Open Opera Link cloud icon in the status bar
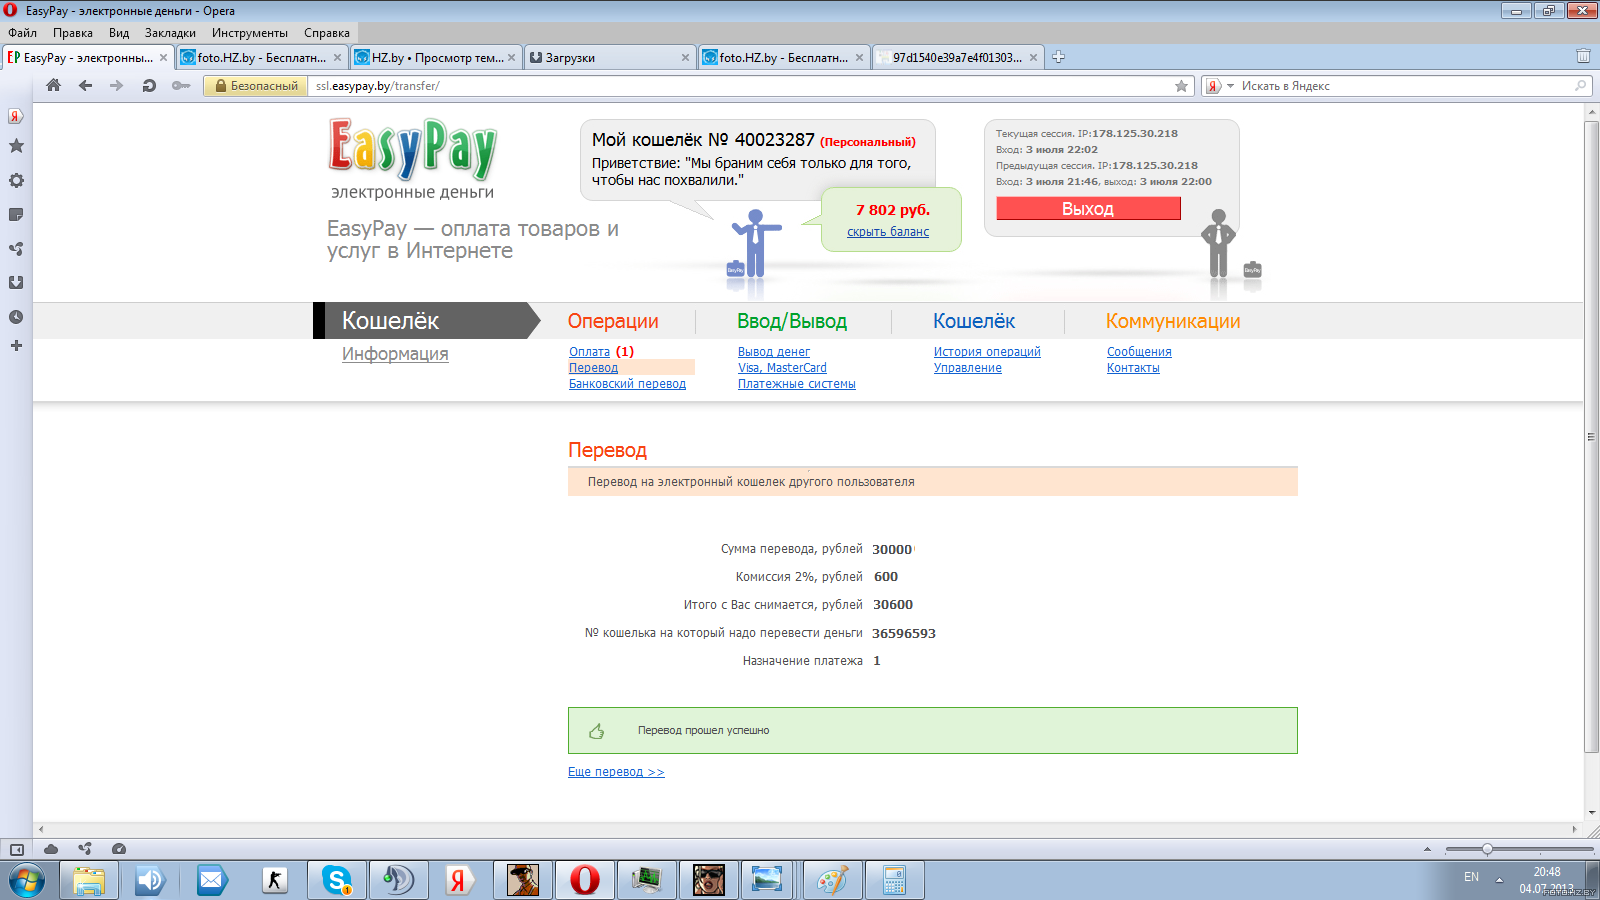This screenshot has width=1600, height=900. (x=51, y=849)
